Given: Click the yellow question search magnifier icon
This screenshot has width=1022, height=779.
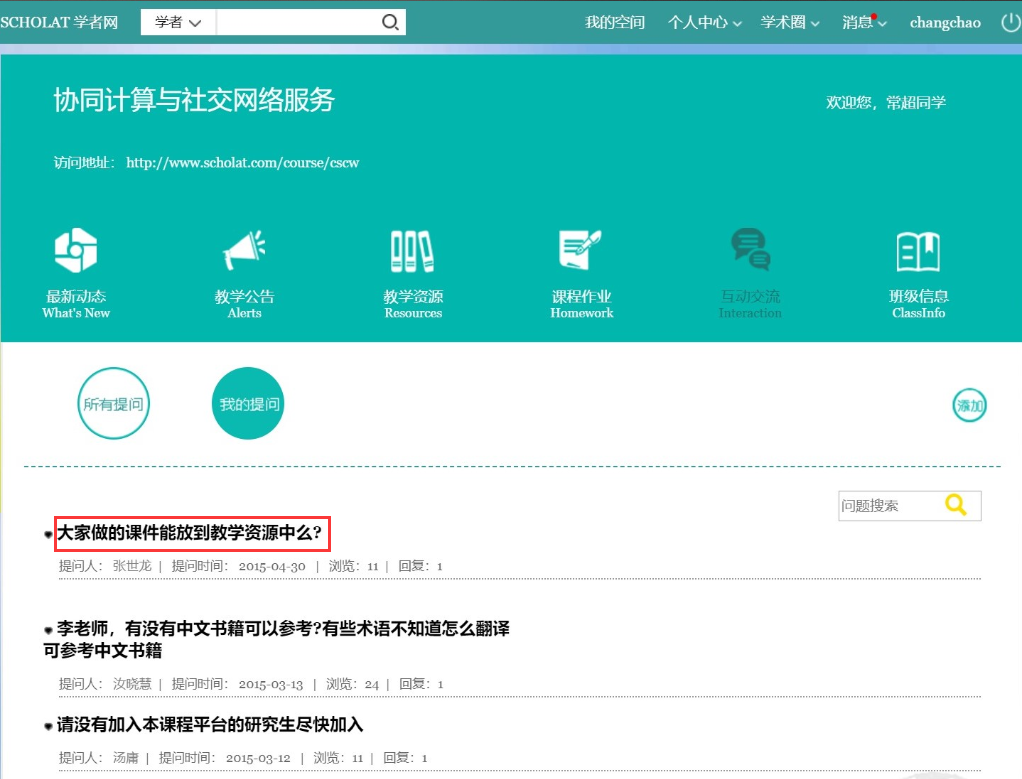Looking at the screenshot, I should tap(956, 506).
